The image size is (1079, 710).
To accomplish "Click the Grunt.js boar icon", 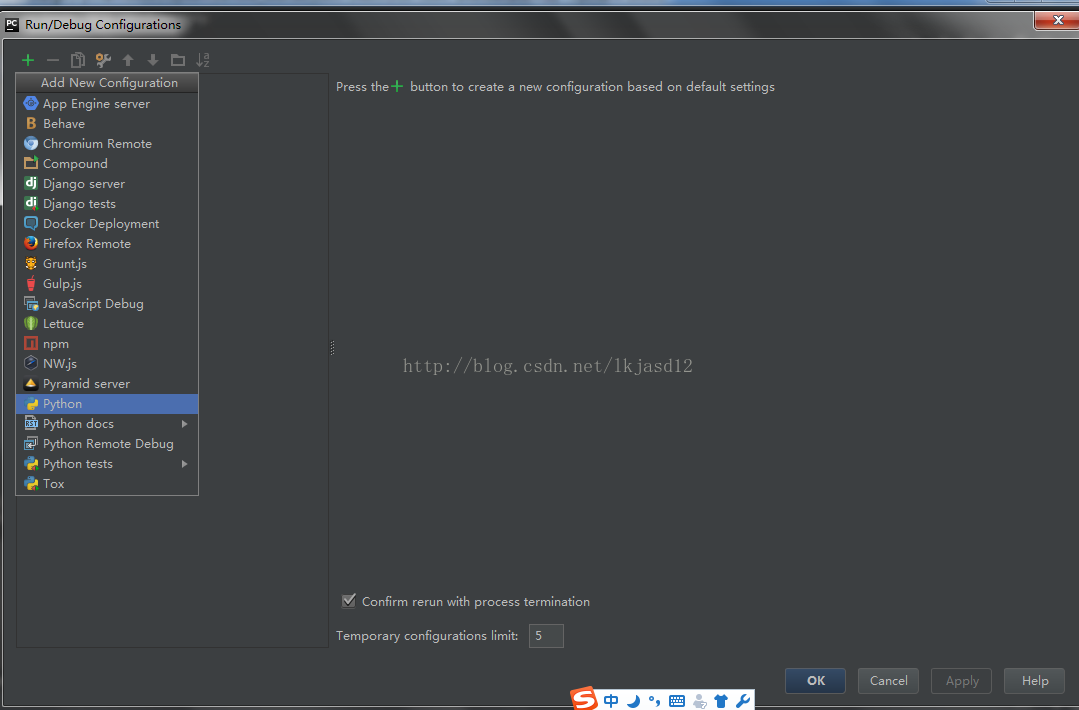I will pyautogui.click(x=31, y=263).
